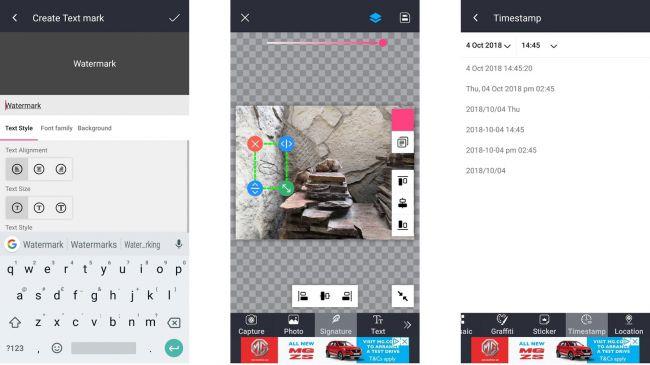Tap the blue horizontal flip handle

point(286,144)
